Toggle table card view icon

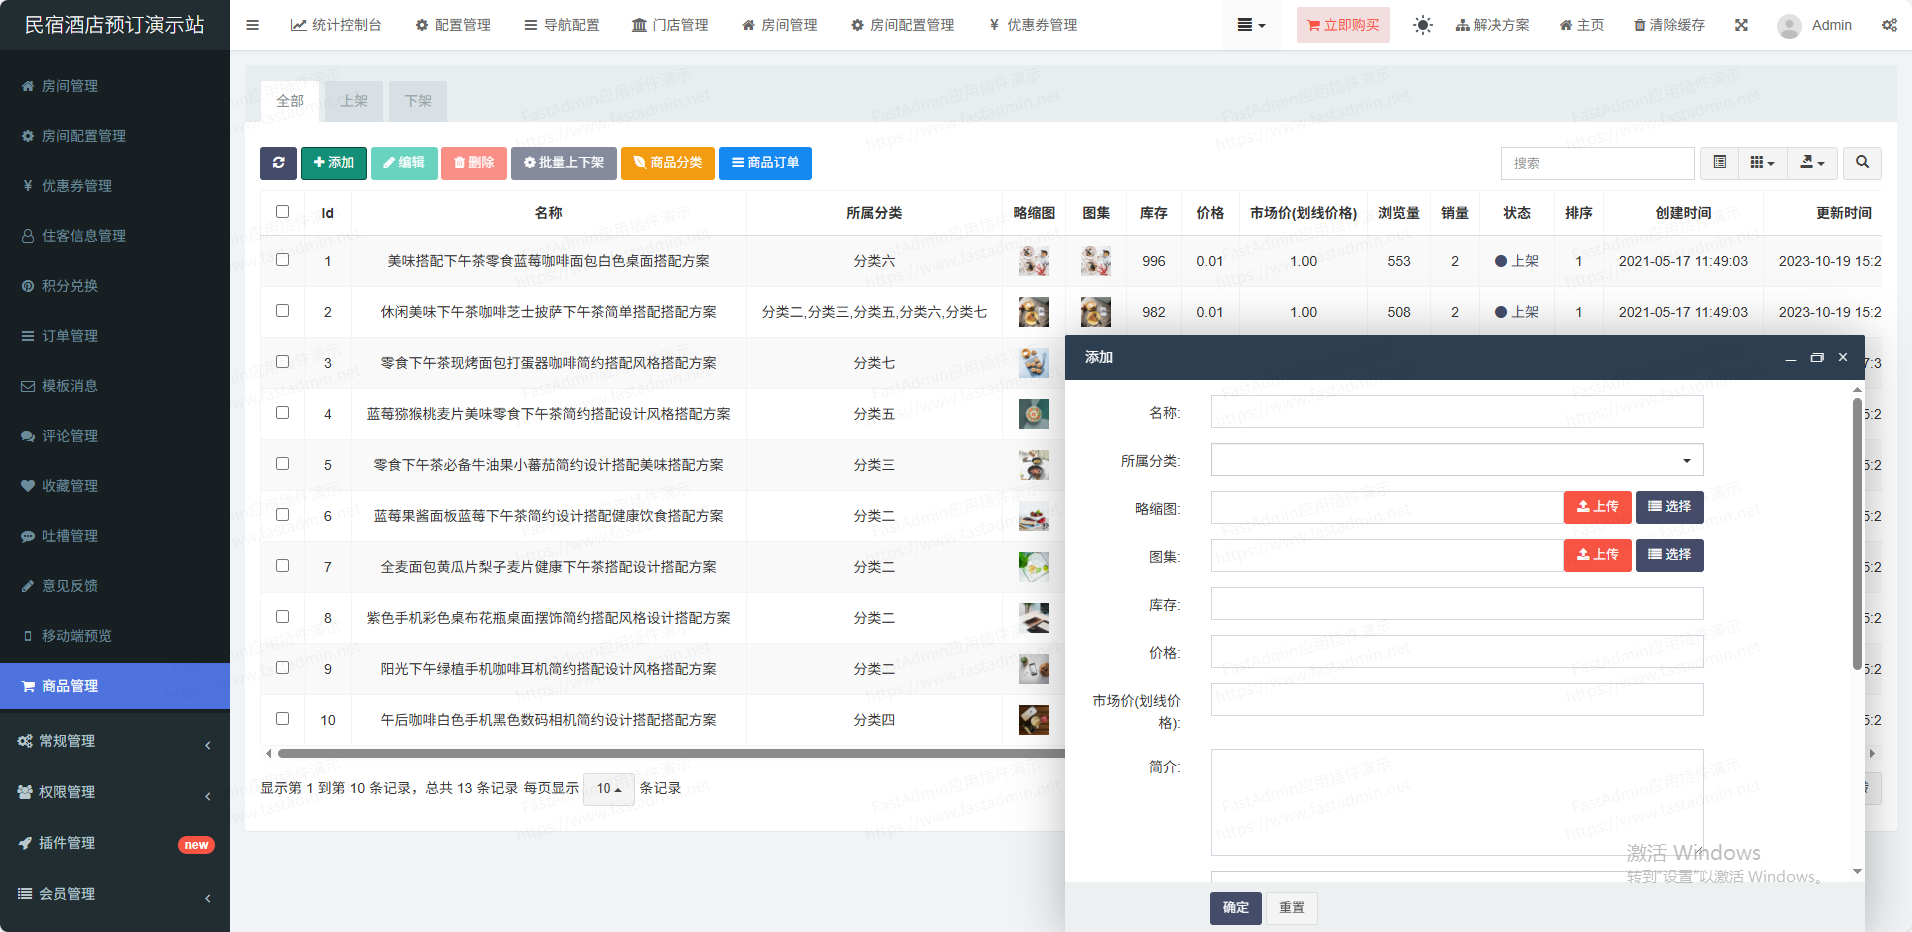click(1719, 163)
